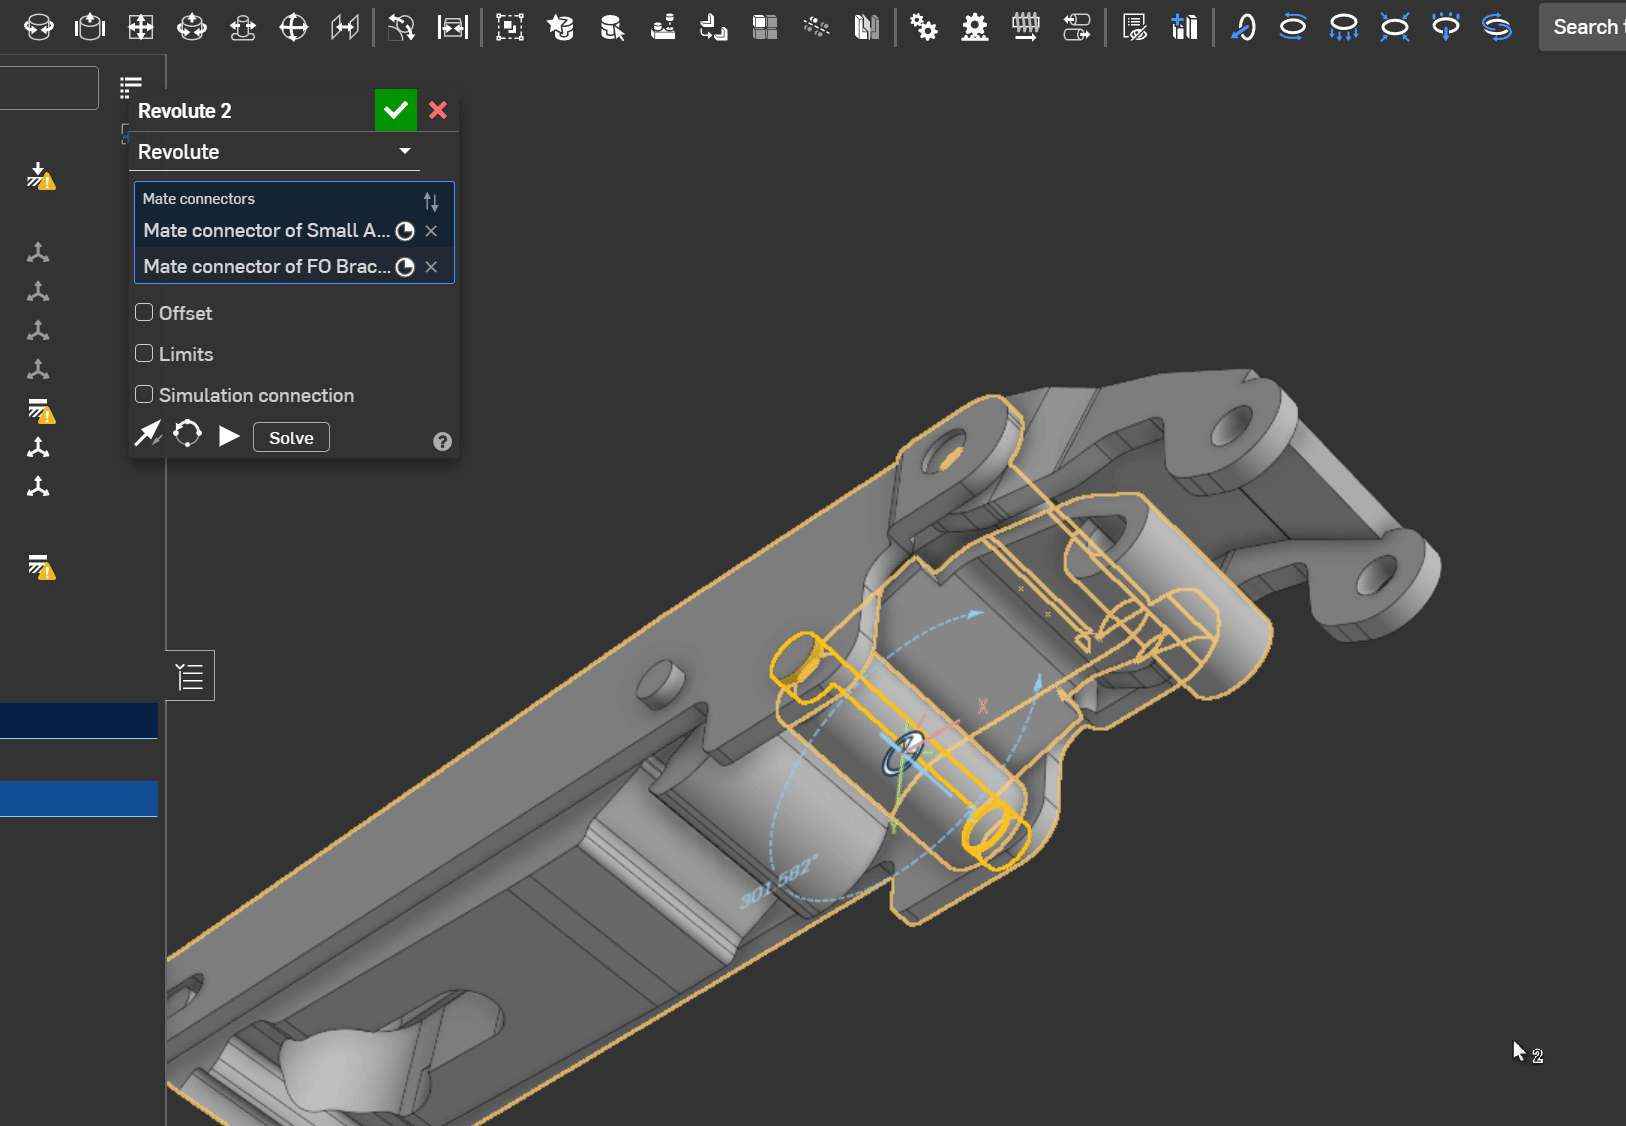Confirm Revolute 2 with the green checkmark

click(x=396, y=110)
